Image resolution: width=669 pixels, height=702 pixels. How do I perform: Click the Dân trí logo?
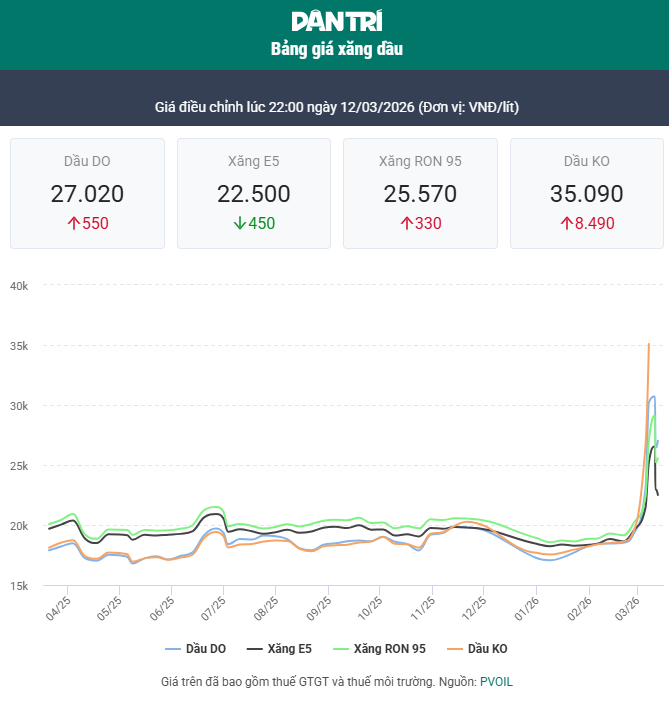(336, 20)
